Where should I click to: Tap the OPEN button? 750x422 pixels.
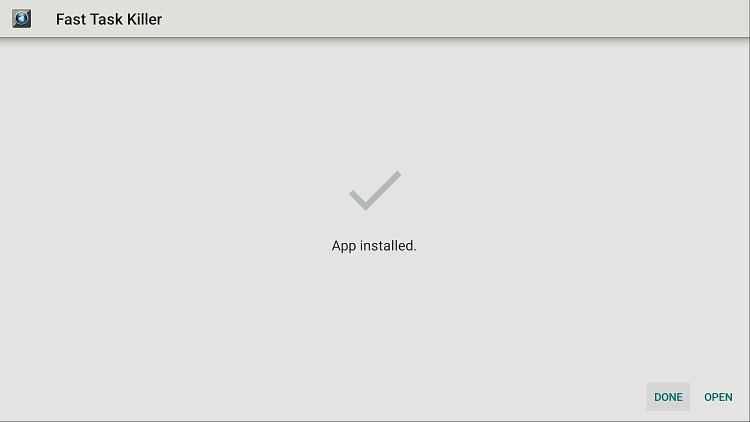pos(718,397)
